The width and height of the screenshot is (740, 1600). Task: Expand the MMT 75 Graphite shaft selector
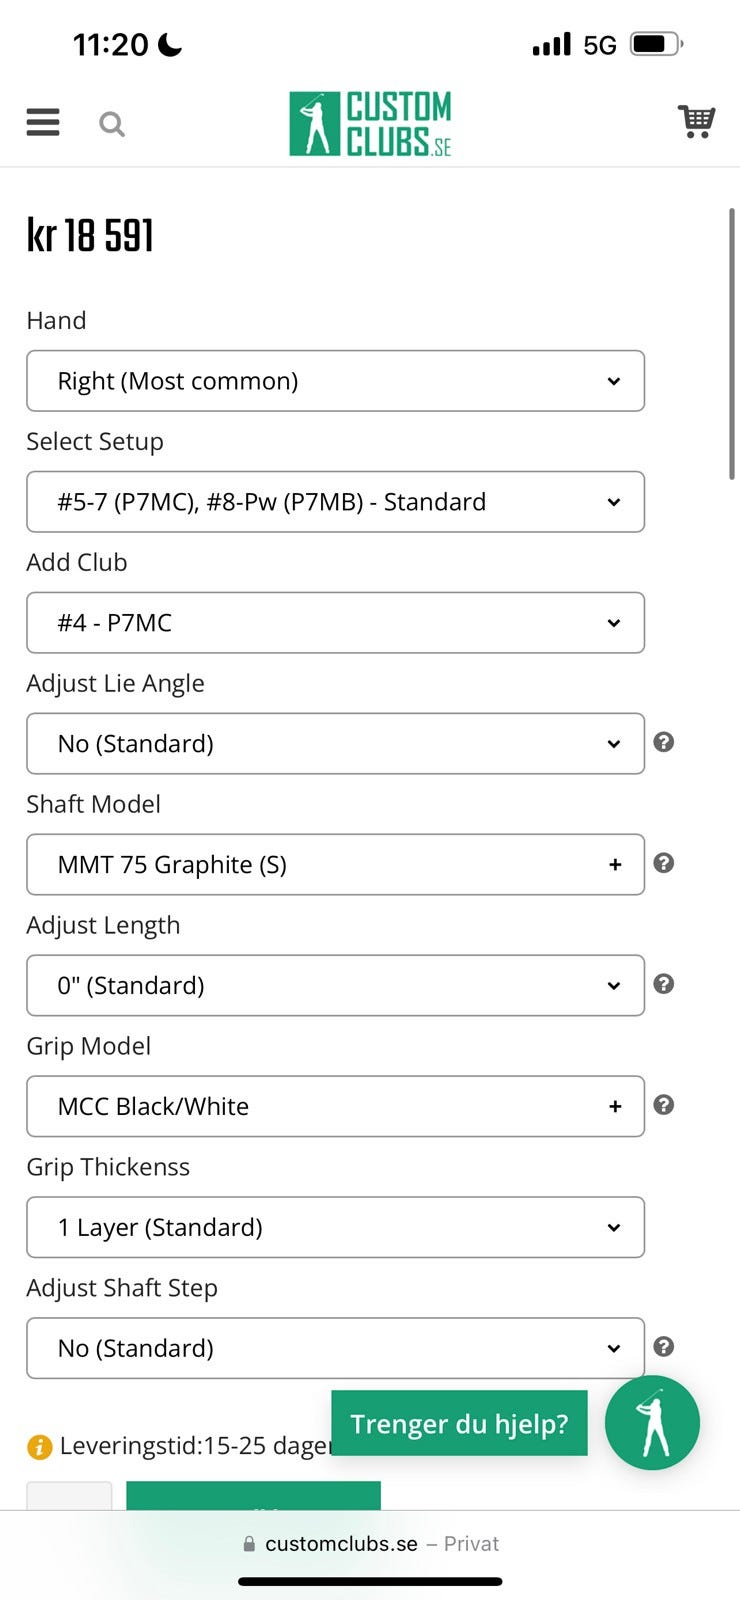pyautogui.click(x=335, y=865)
